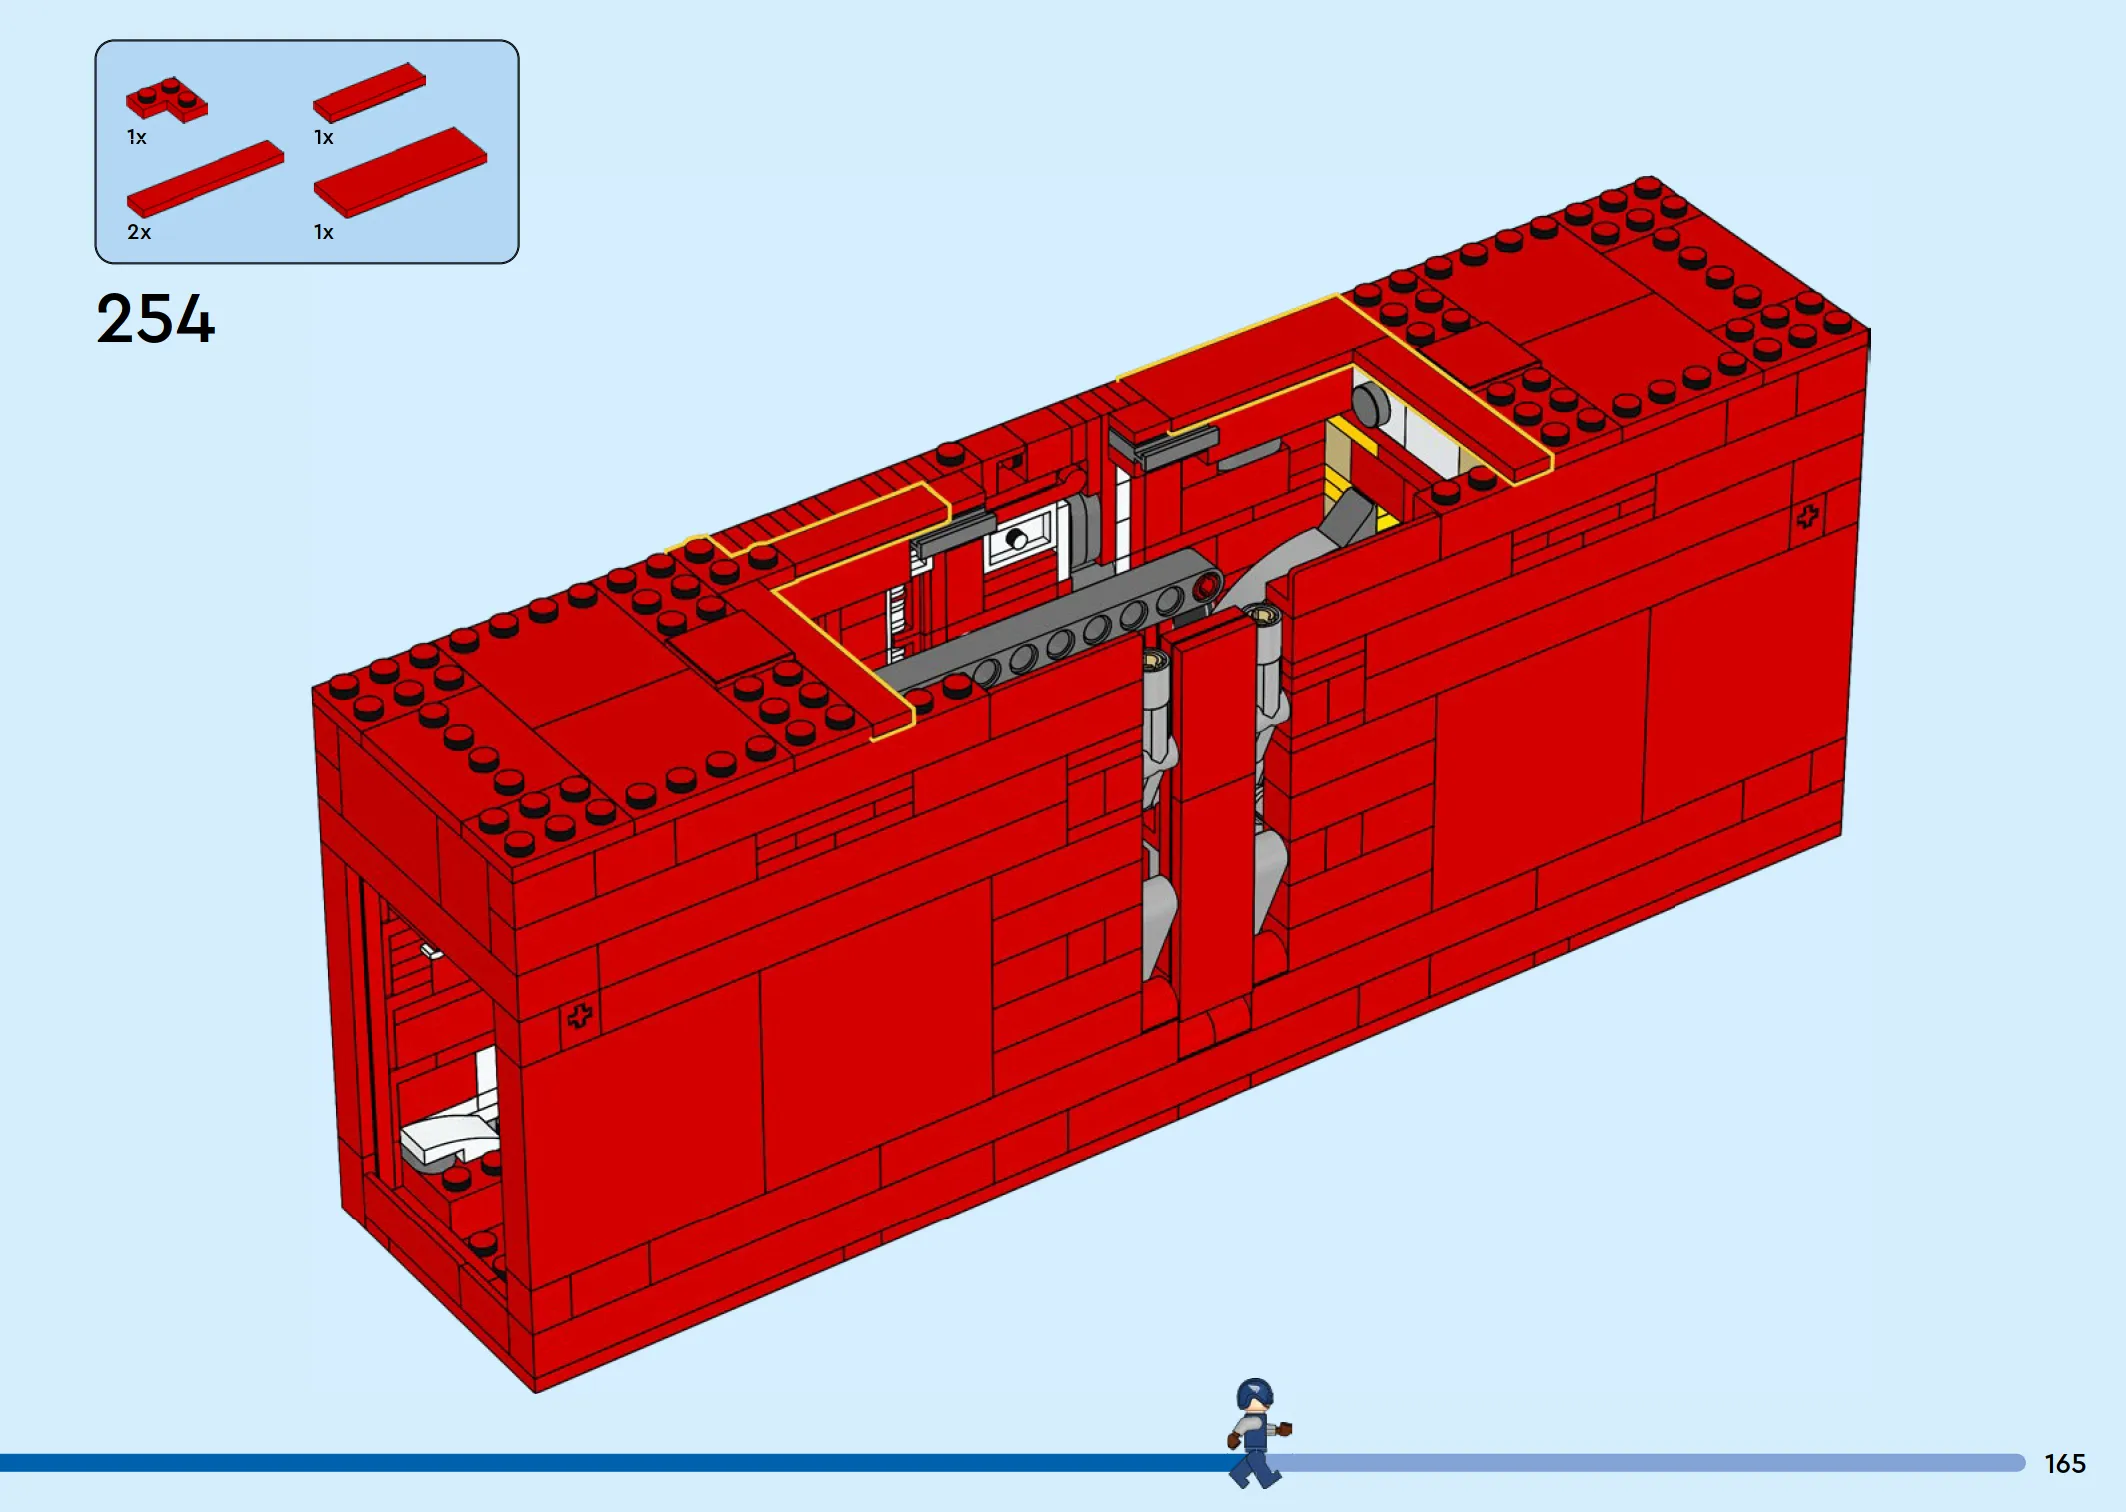Screen dimensions: 2126x1512
Task: Click the step number 254
Action: pyautogui.click(x=155, y=319)
